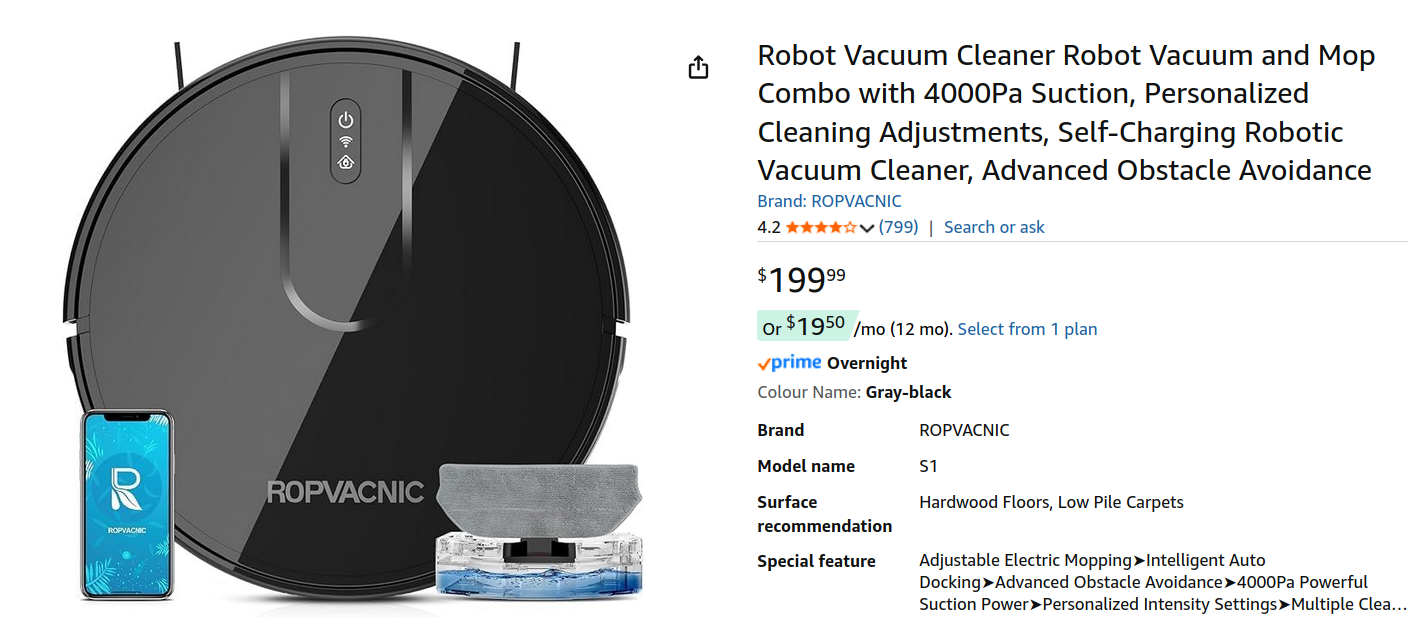This screenshot has width=1423, height=621.
Task: Click the home icon on the vacuum
Action: pos(346,162)
